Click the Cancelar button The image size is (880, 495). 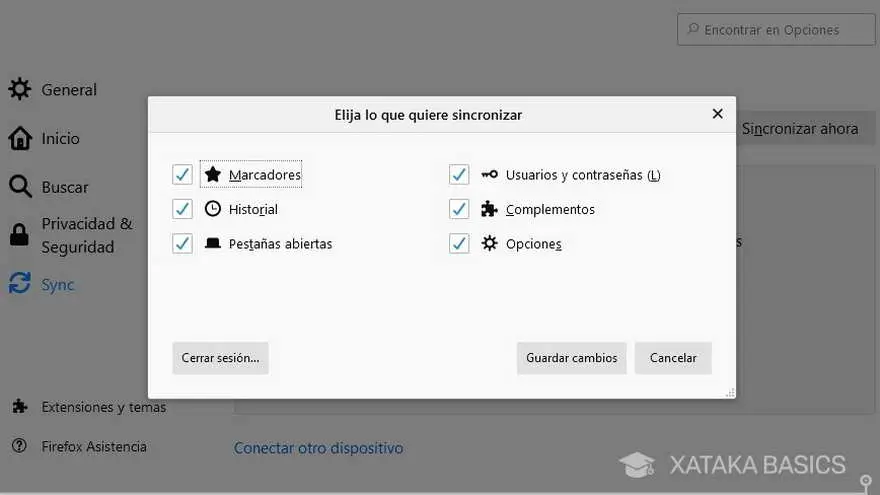click(x=673, y=358)
